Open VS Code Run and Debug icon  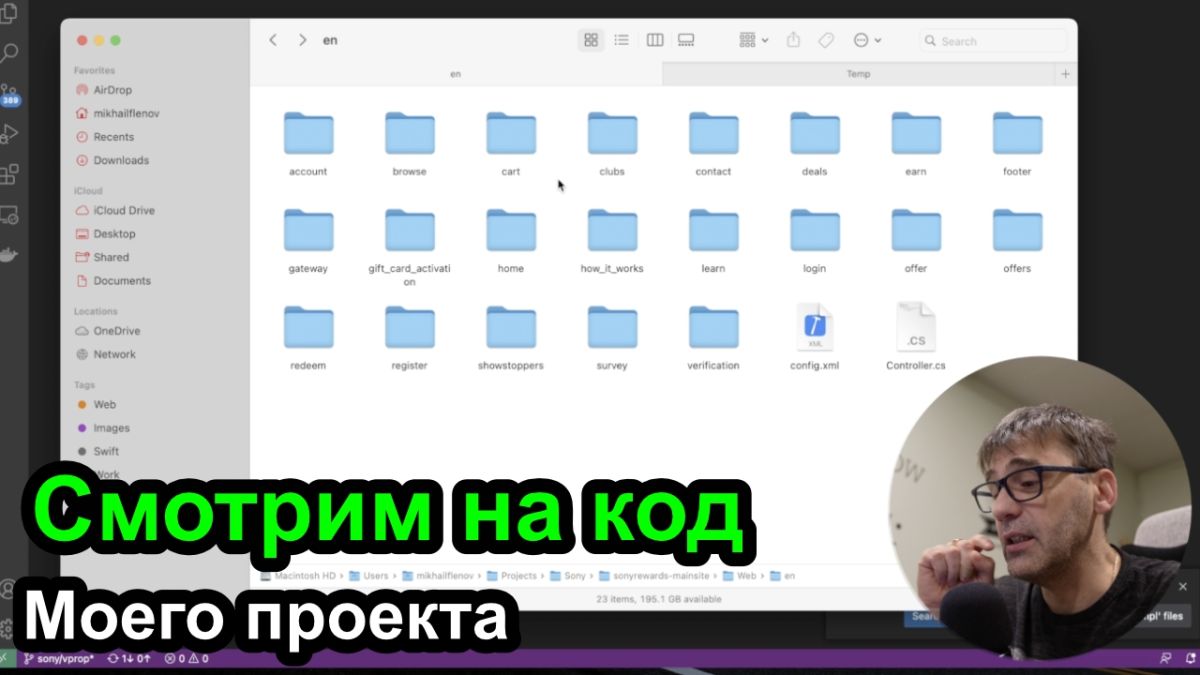(10, 133)
